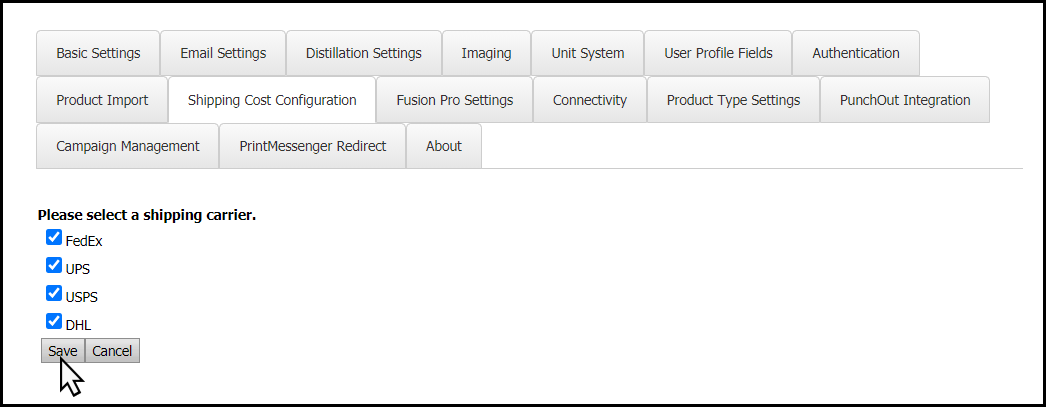Switch to the PunchOut Integration tab
1046x407 pixels.
pyautogui.click(x=905, y=100)
